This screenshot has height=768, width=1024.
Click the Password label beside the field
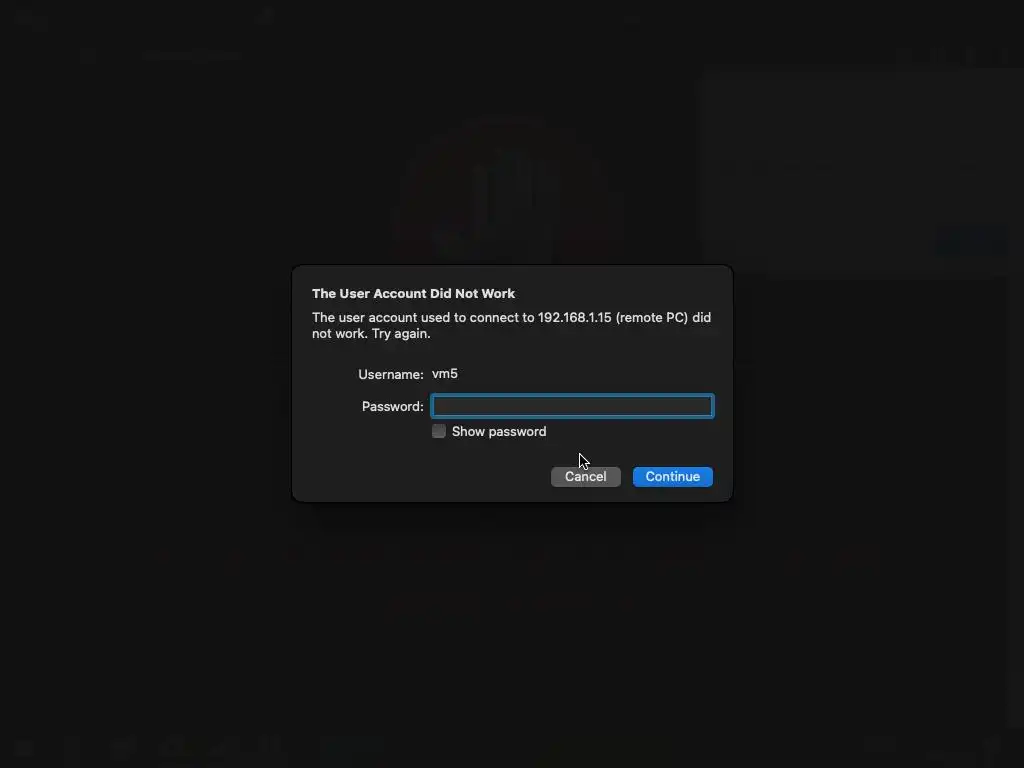pos(392,406)
